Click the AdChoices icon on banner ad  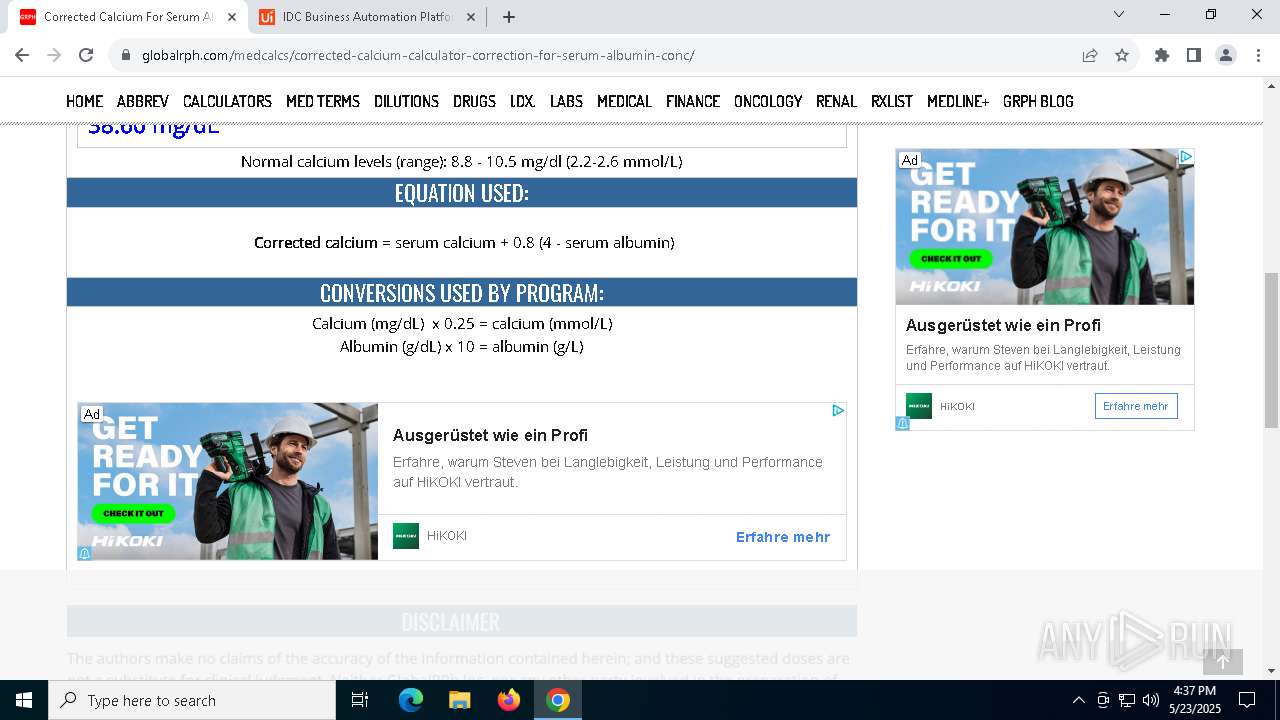coord(838,410)
